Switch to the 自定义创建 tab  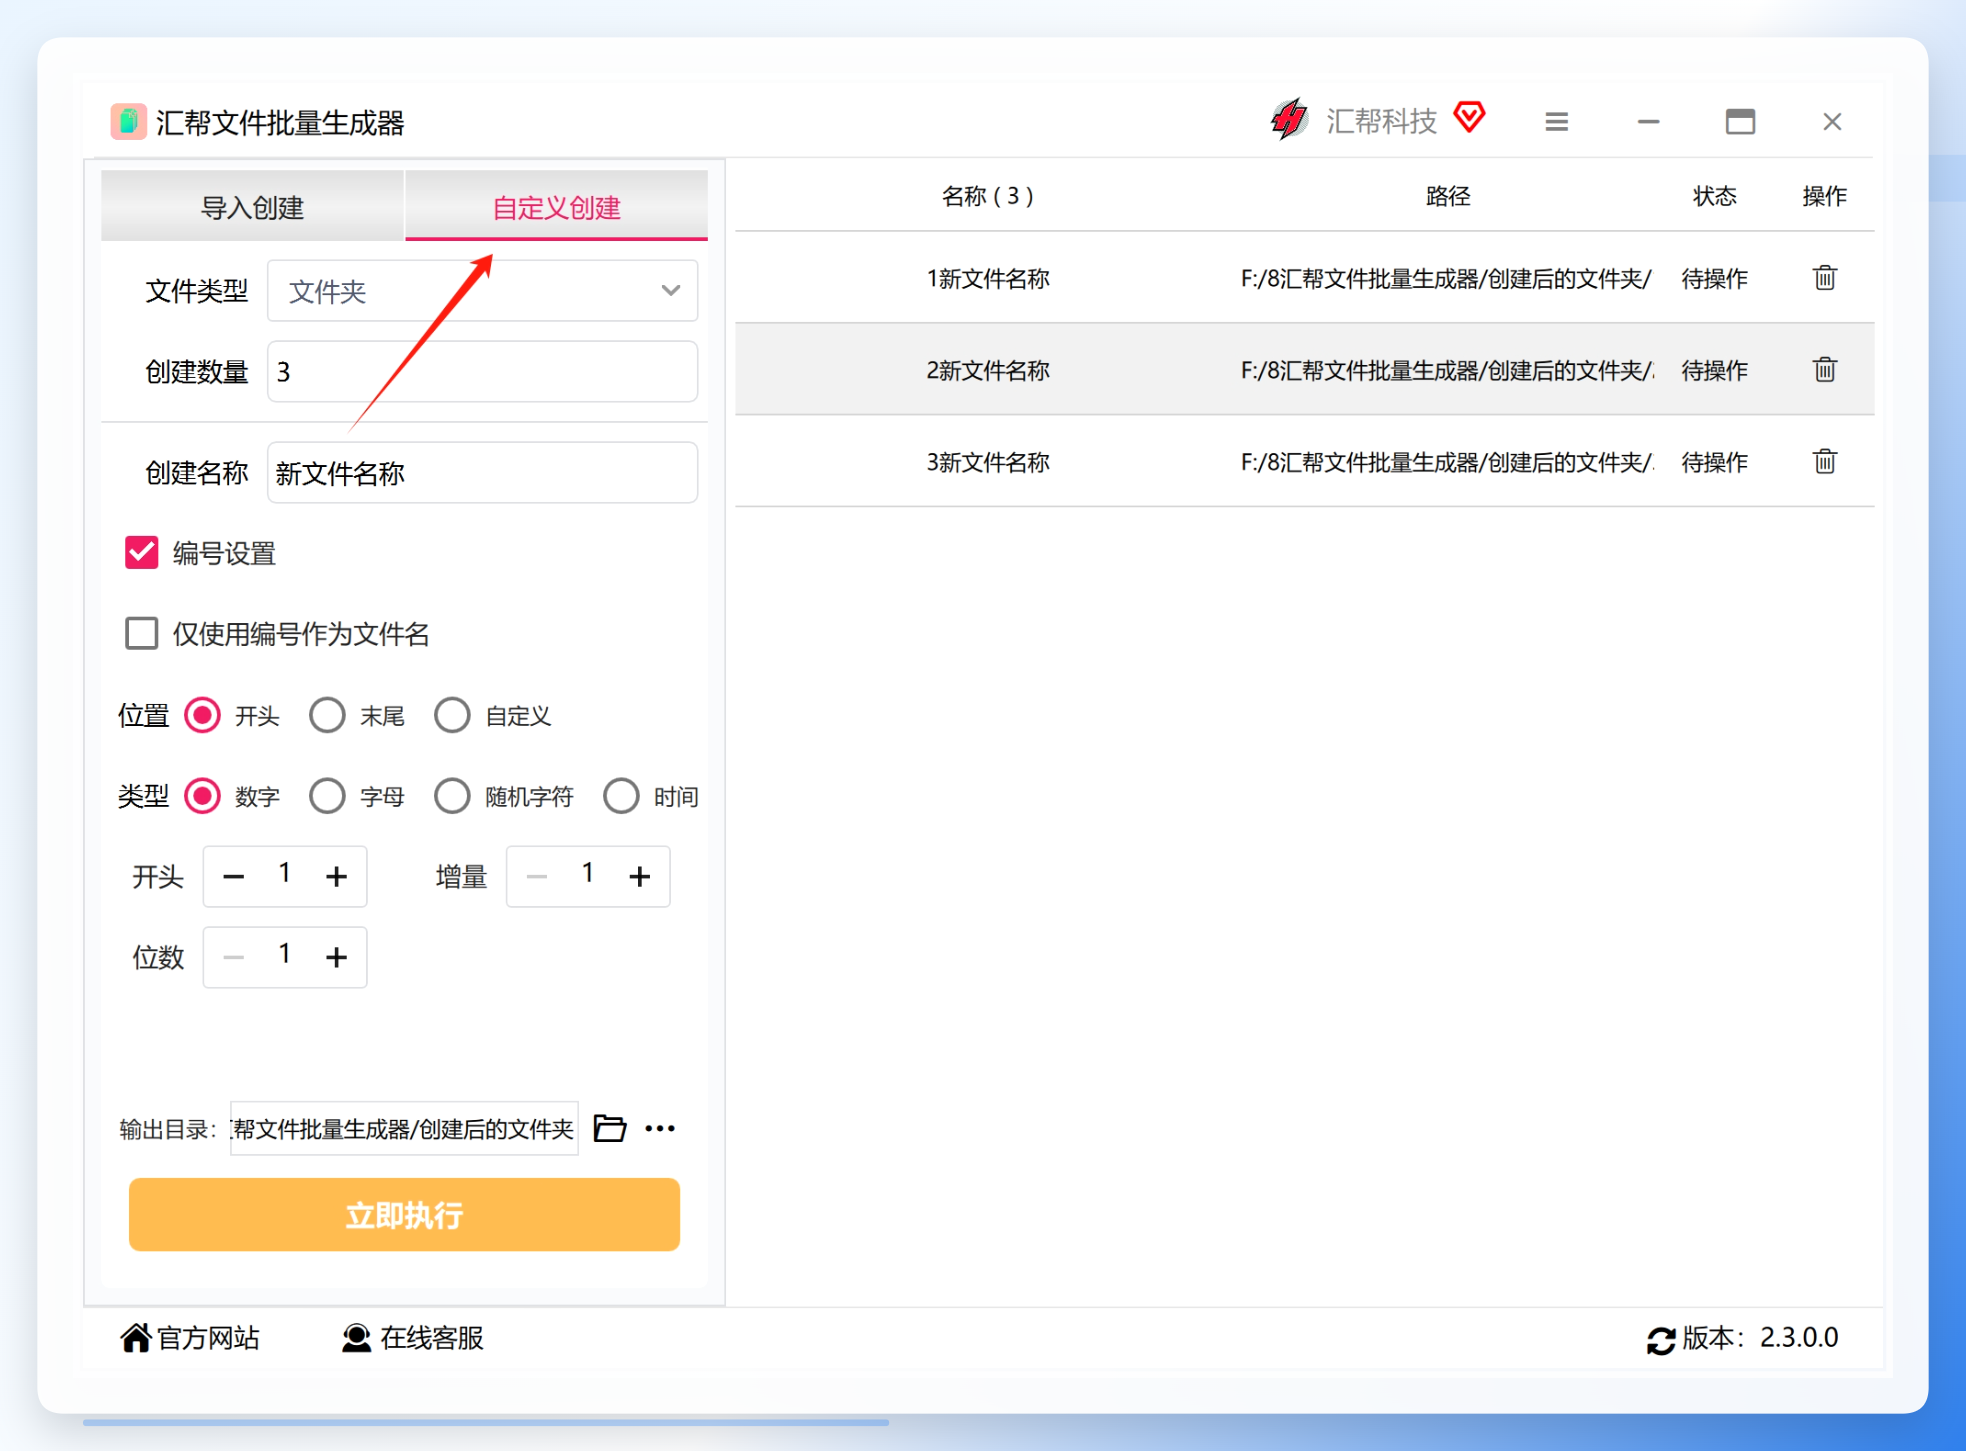tap(556, 206)
